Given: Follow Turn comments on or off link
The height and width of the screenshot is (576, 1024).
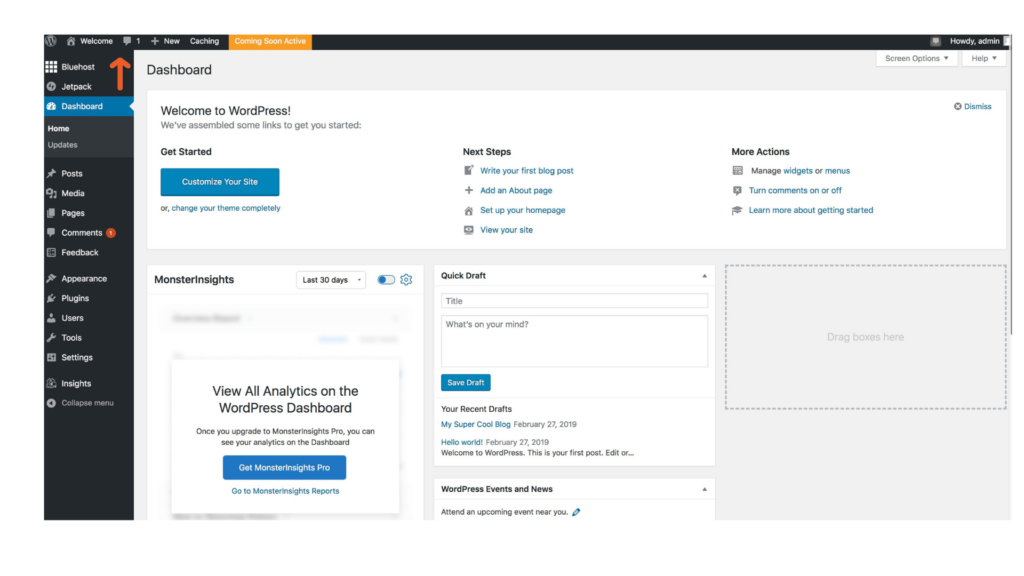Looking at the screenshot, I should coord(795,191).
